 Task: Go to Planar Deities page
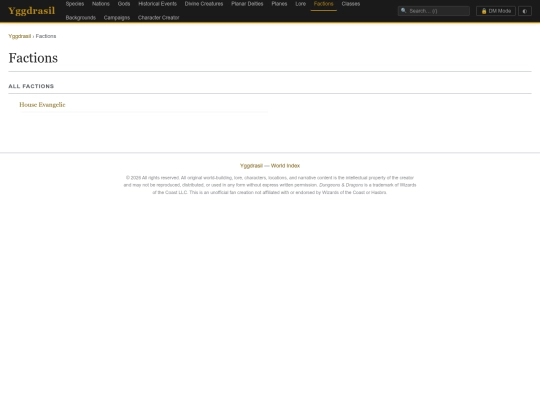coord(247,4)
